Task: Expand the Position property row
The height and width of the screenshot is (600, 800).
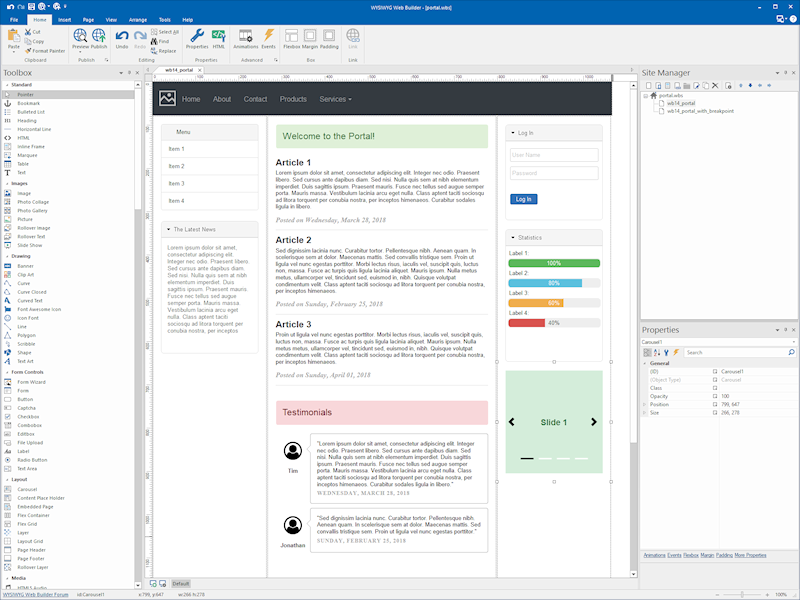Action: coord(644,404)
